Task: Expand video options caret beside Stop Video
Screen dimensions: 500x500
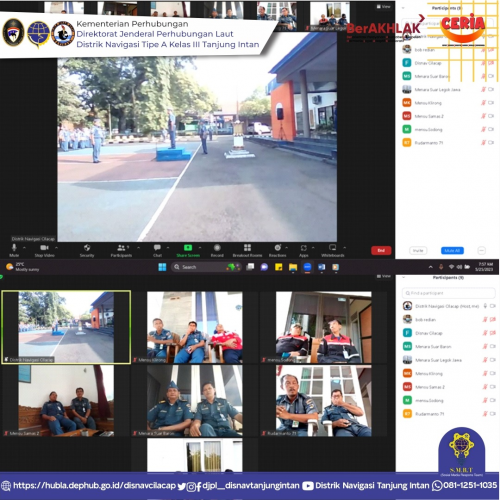Action: coord(56,248)
